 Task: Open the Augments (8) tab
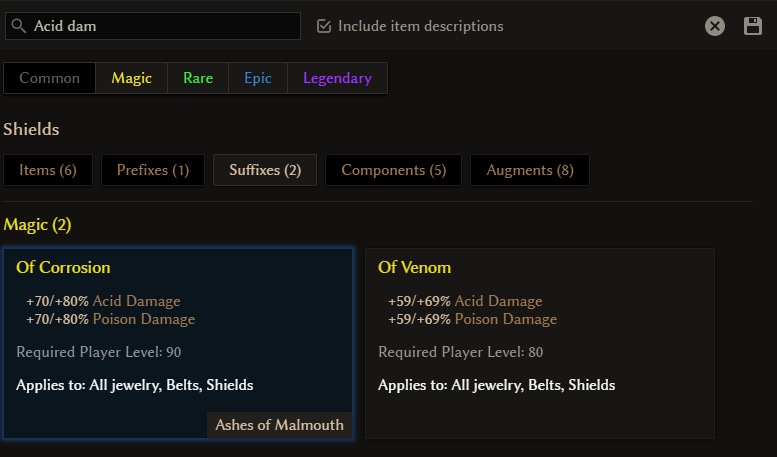coord(530,170)
